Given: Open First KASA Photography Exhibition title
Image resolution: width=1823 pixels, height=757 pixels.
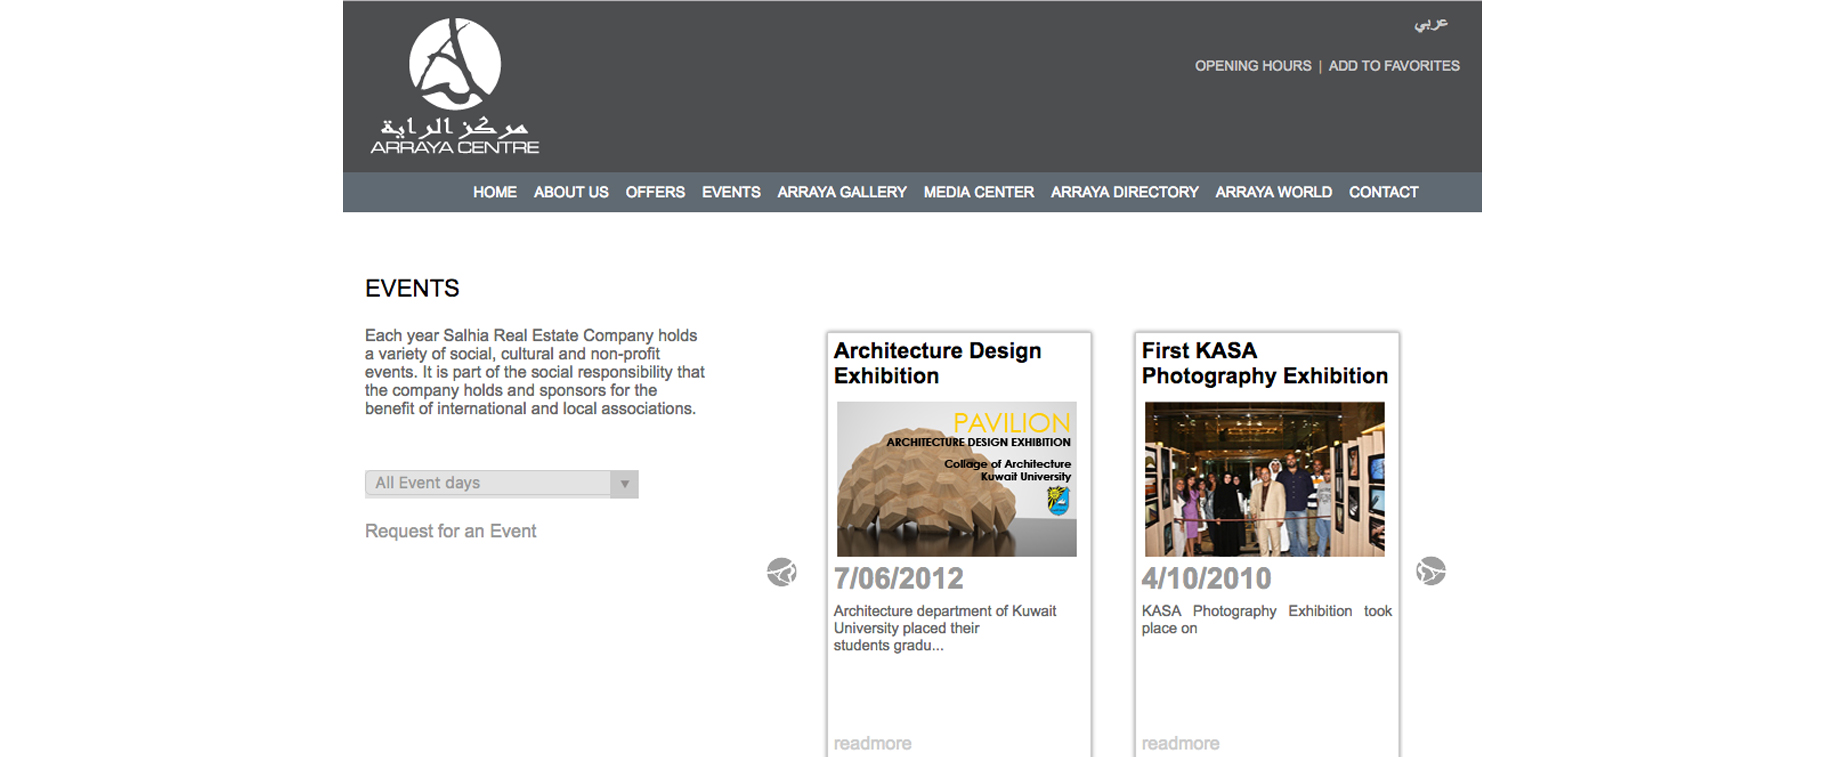Looking at the screenshot, I should (x=1264, y=363).
